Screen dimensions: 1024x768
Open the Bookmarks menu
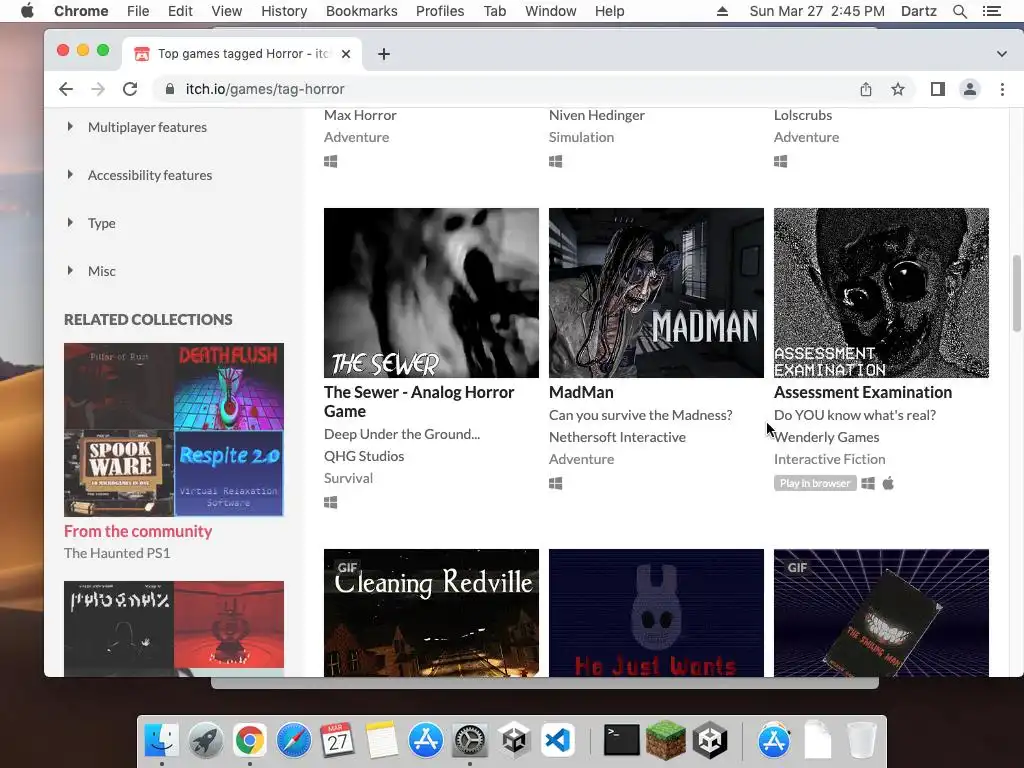[x=362, y=11]
